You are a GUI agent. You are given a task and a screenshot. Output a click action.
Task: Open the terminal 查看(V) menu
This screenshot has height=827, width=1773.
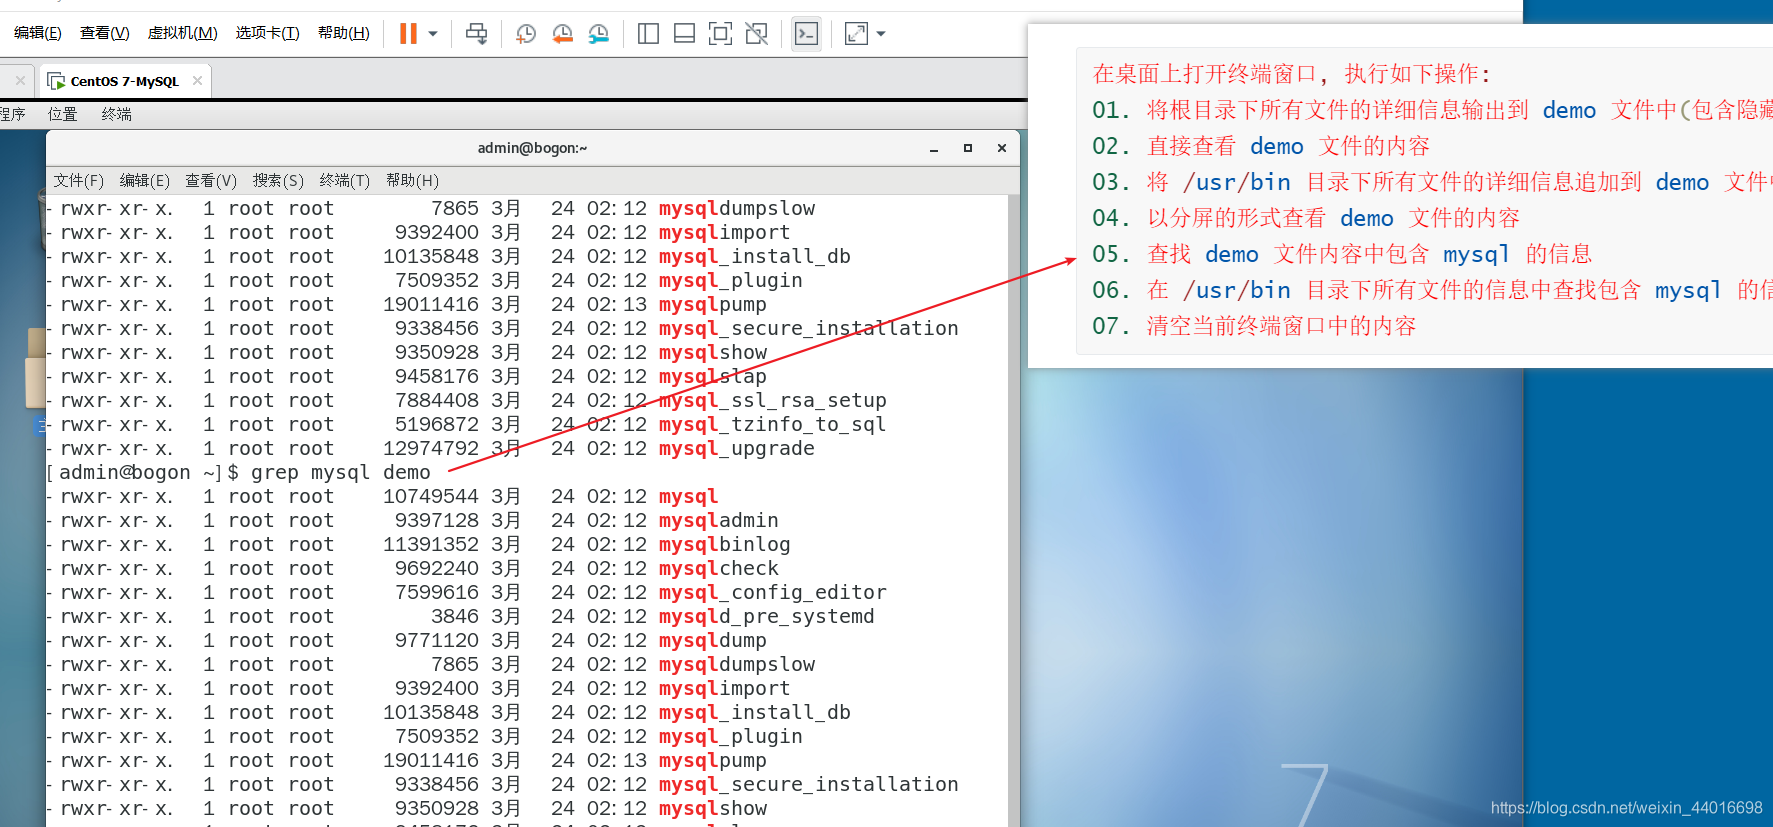click(211, 181)
